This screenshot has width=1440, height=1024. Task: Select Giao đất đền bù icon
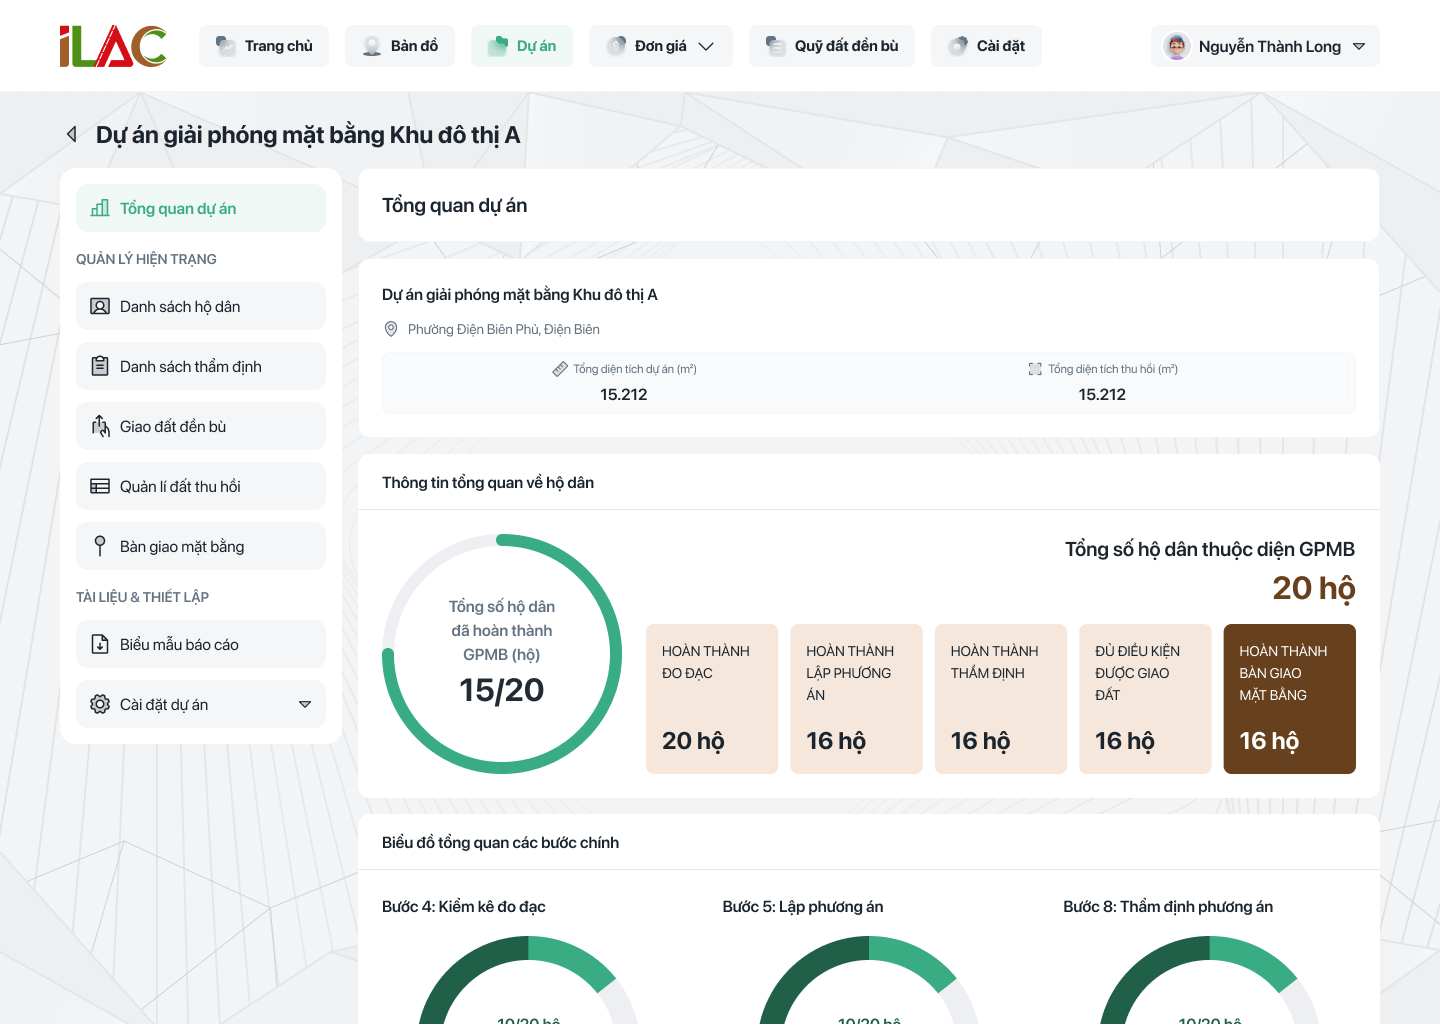(100, 426)
